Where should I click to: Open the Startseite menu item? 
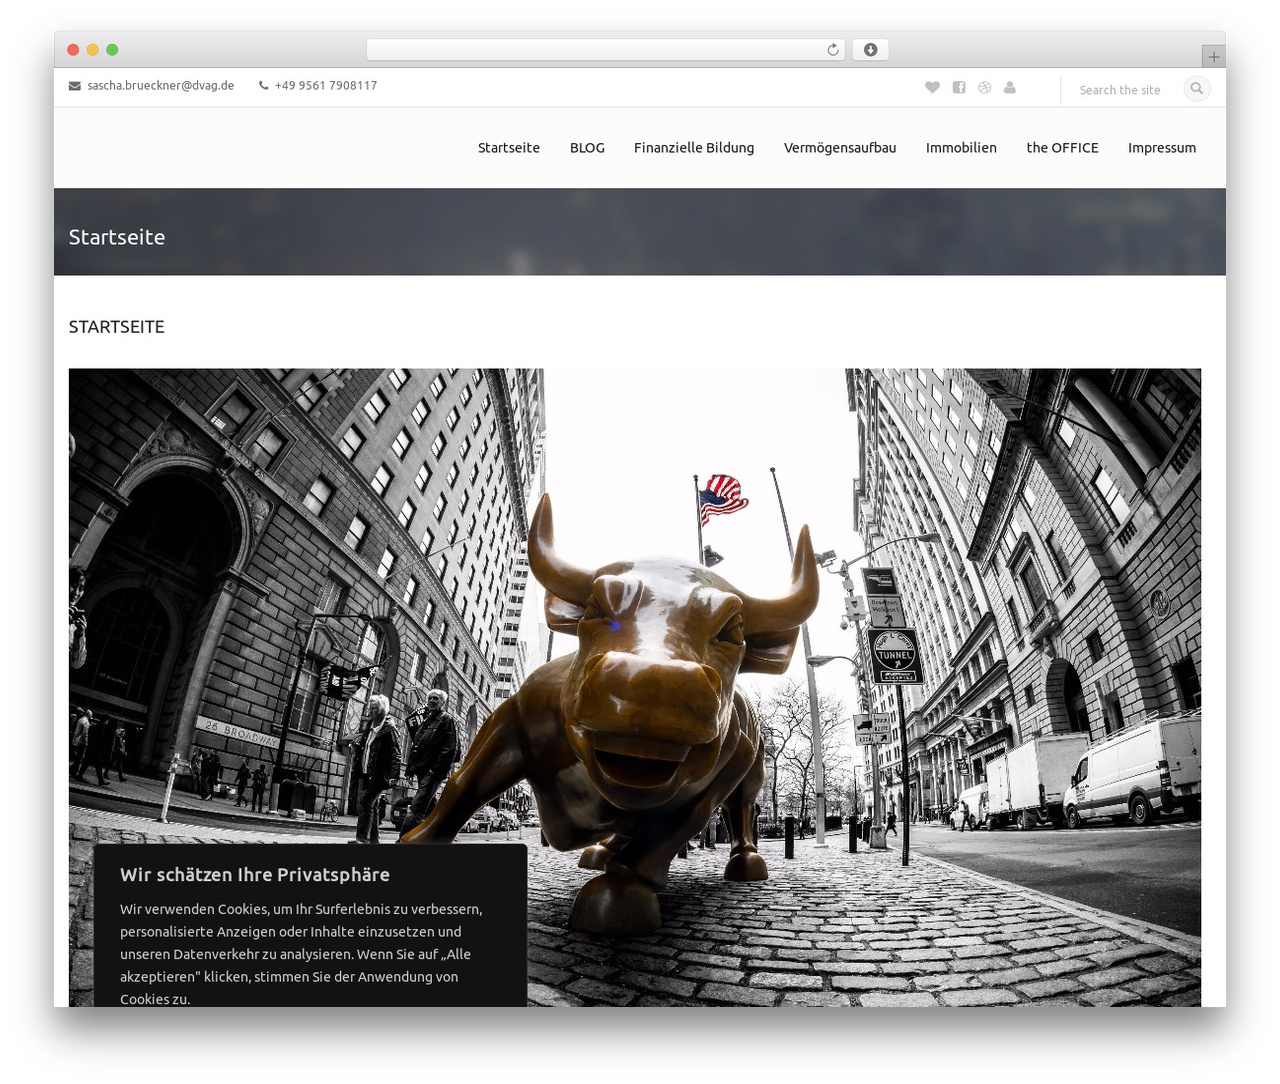tap(509, 148)
